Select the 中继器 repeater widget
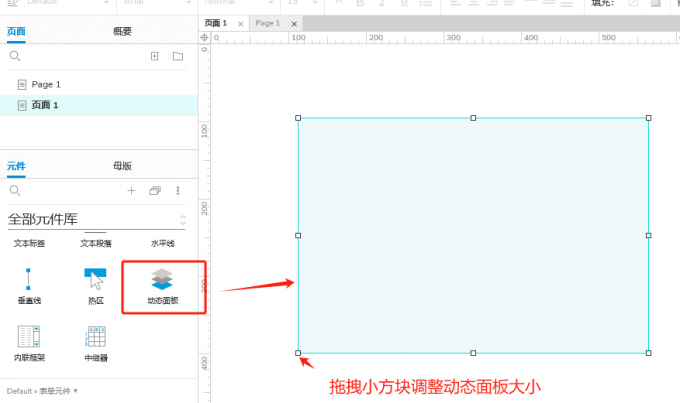Image resolution: width=680 pixels, height=403 pixels. pos(96,343)
